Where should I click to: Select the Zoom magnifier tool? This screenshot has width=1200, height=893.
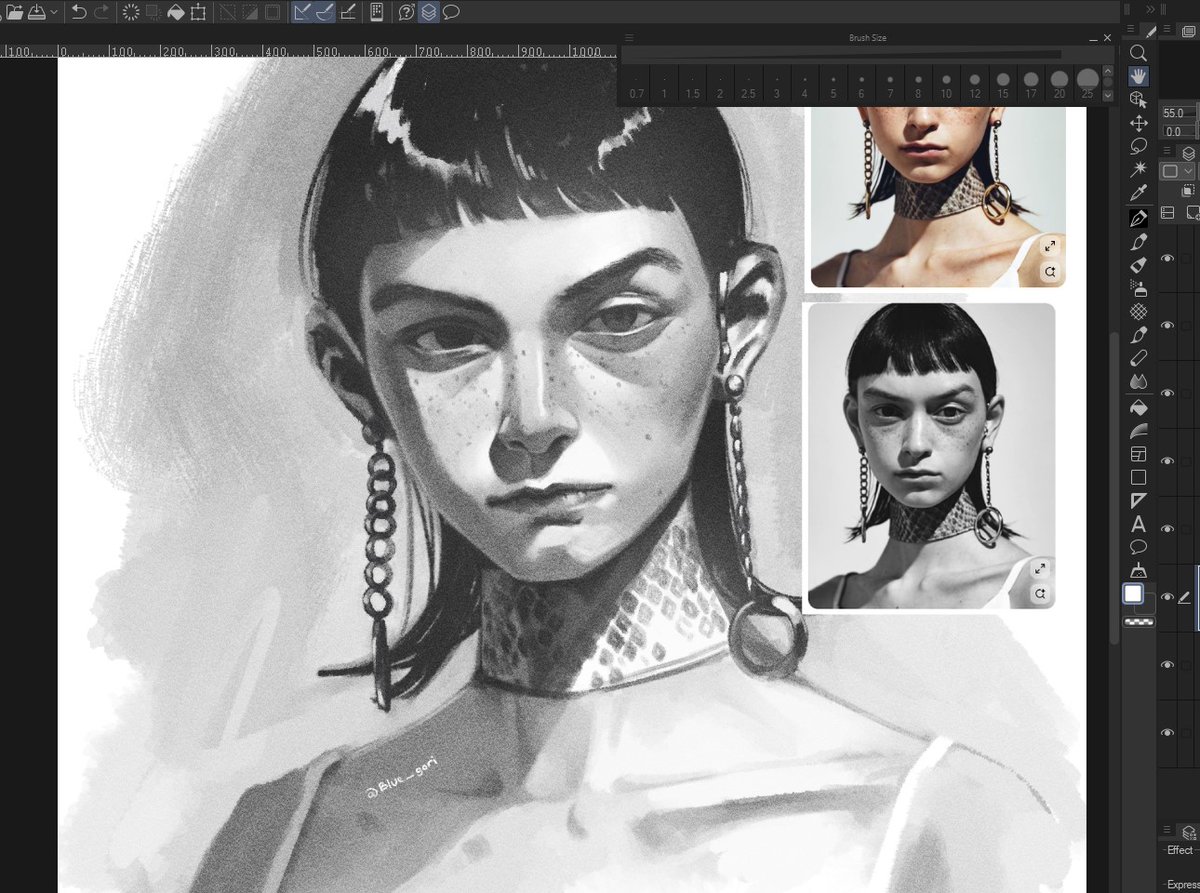[1138, 53]
